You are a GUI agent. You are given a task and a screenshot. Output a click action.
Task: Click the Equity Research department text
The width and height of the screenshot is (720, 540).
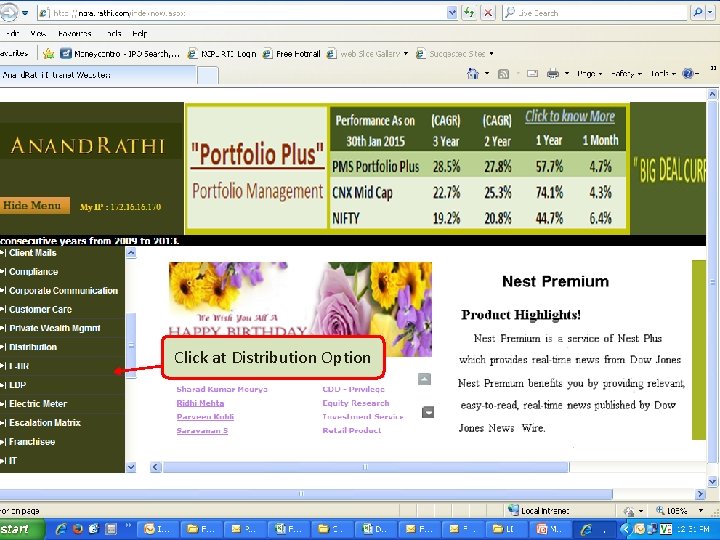356,403
